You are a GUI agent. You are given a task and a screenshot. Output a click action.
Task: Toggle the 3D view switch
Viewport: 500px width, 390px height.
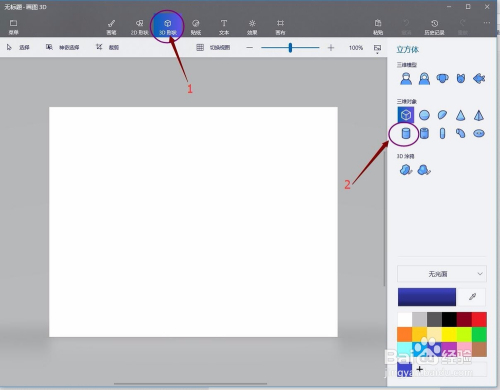[213, 47]
